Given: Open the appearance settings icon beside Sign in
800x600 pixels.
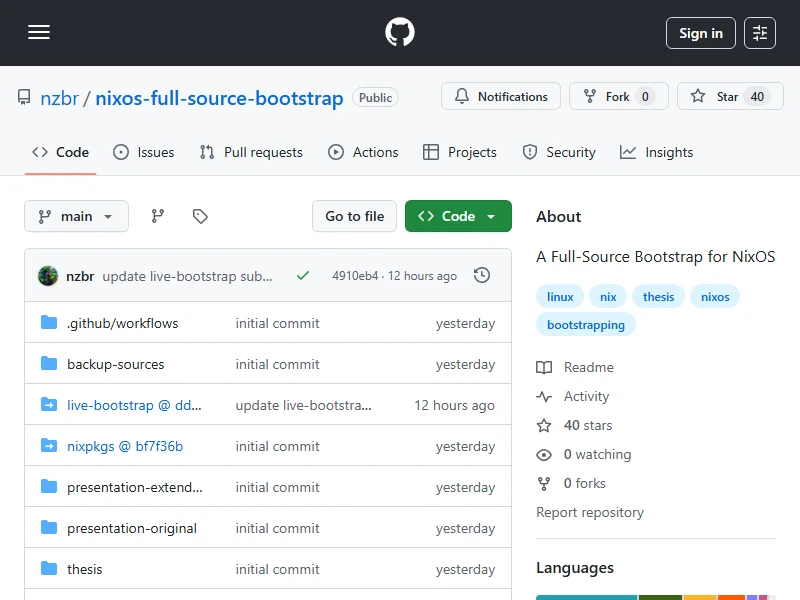Looking at the screenshot, I should click(x=760, y=33).
